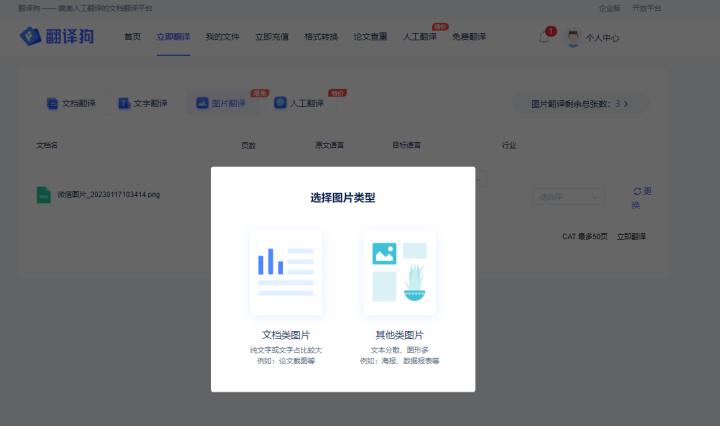The image size is (720, 426).
Task: Click the 人工翻译 tab chat icon
Action: [280, 103]
